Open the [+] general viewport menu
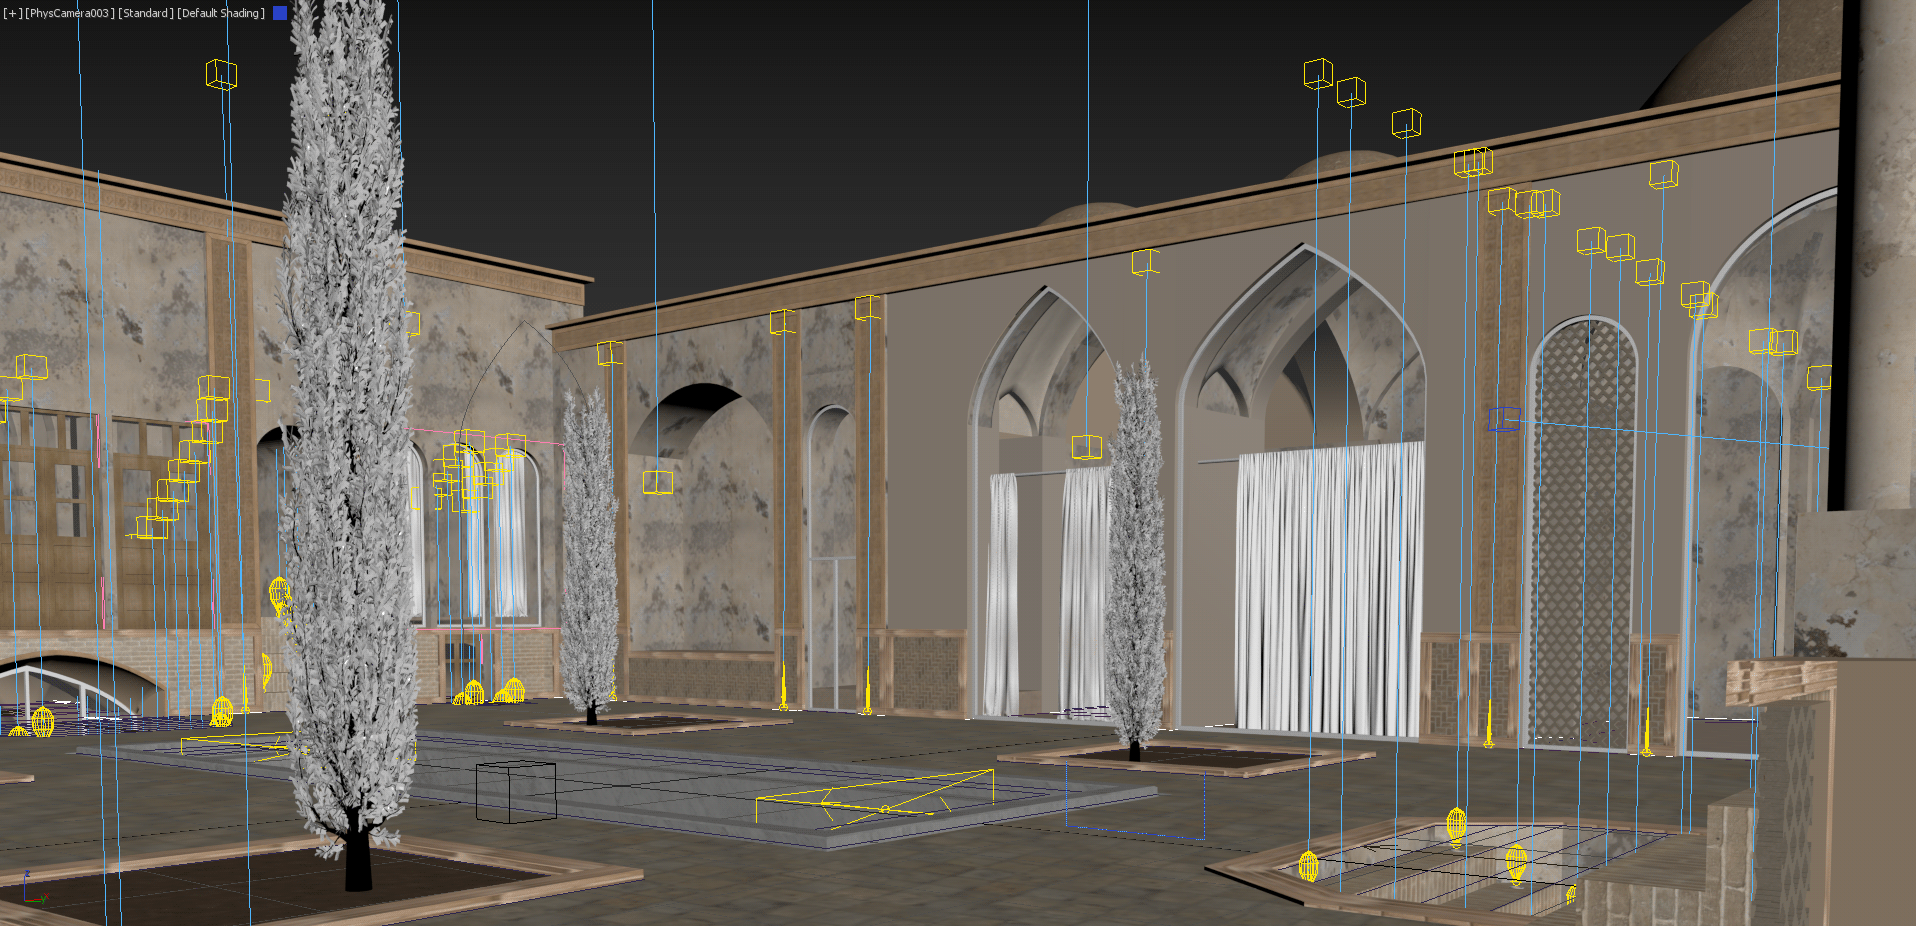The image size is (1916, 926). (x=12, y=13)
